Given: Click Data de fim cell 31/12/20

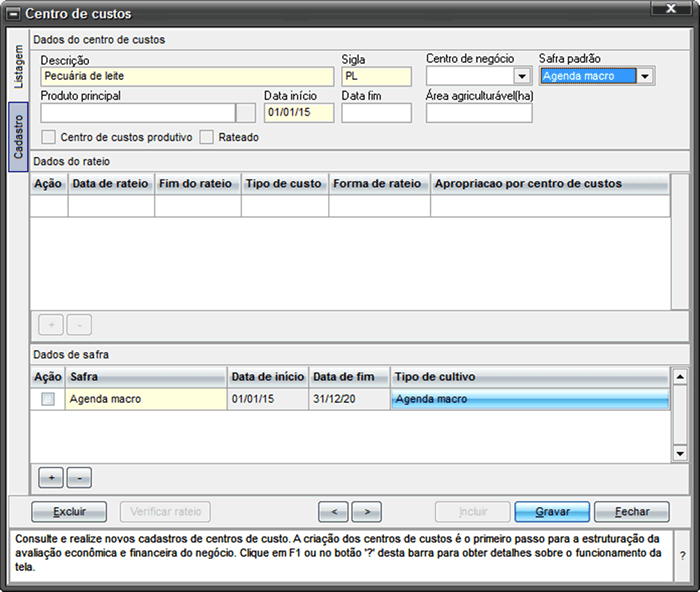Looking at the screenshot, I should (x=350, y=399).
